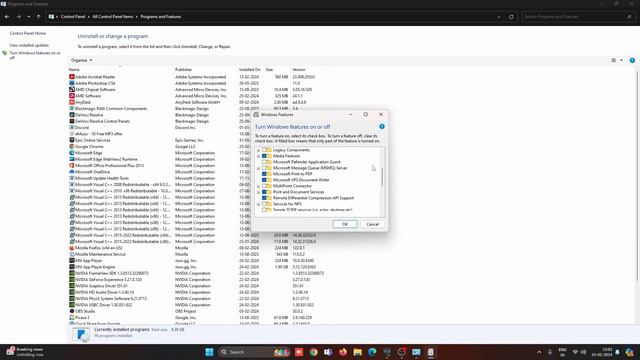Expand the MultiPoint Connector node
The width and height of the screenshot is (640, 360).
(x=258, y=186)
